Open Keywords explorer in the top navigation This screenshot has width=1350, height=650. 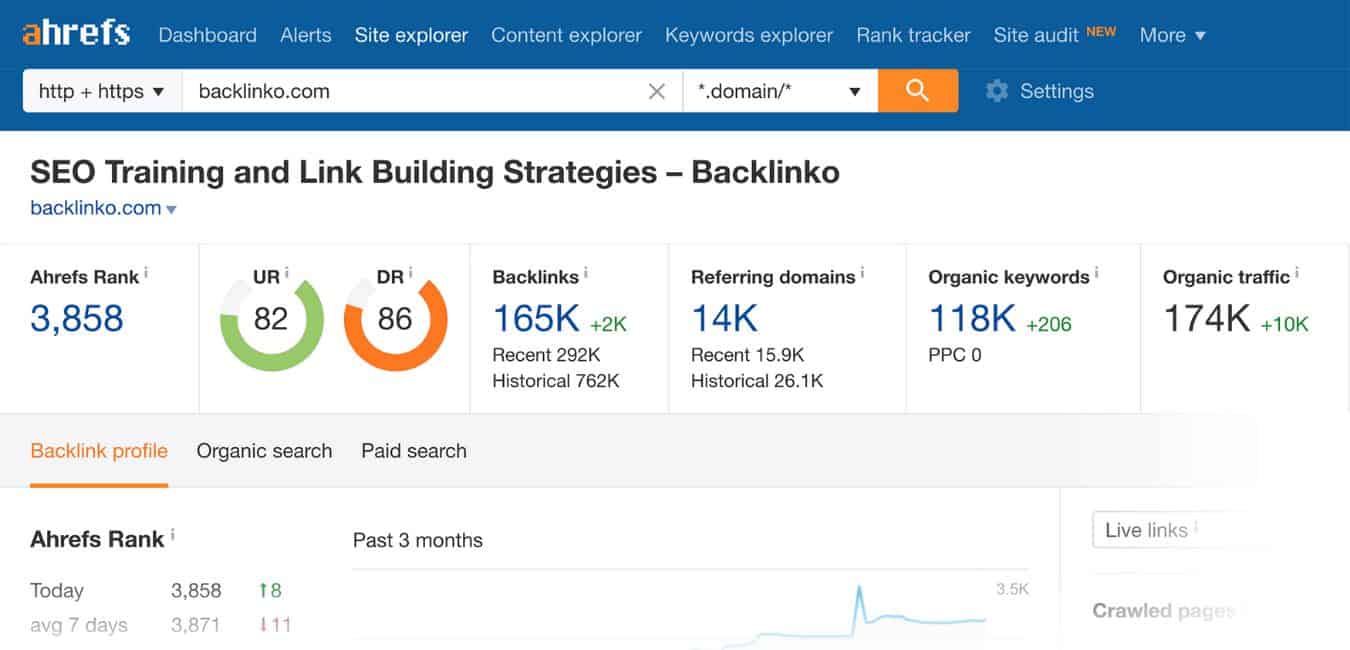point(749,35)
